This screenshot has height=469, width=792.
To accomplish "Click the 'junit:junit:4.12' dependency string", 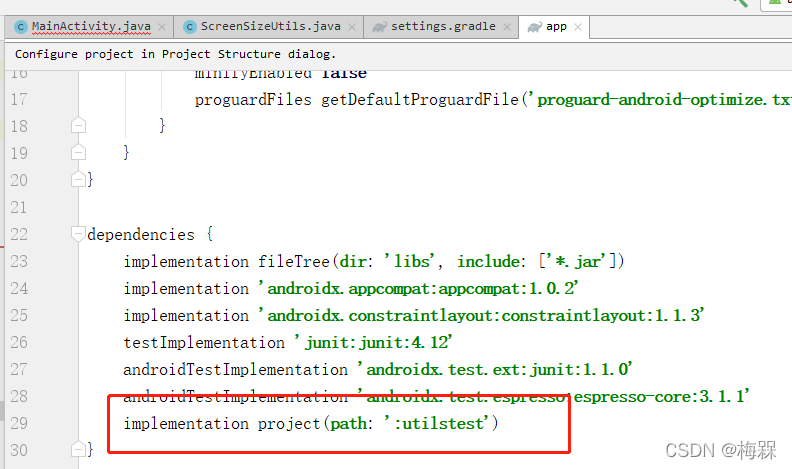I will (x=373, y=342).
